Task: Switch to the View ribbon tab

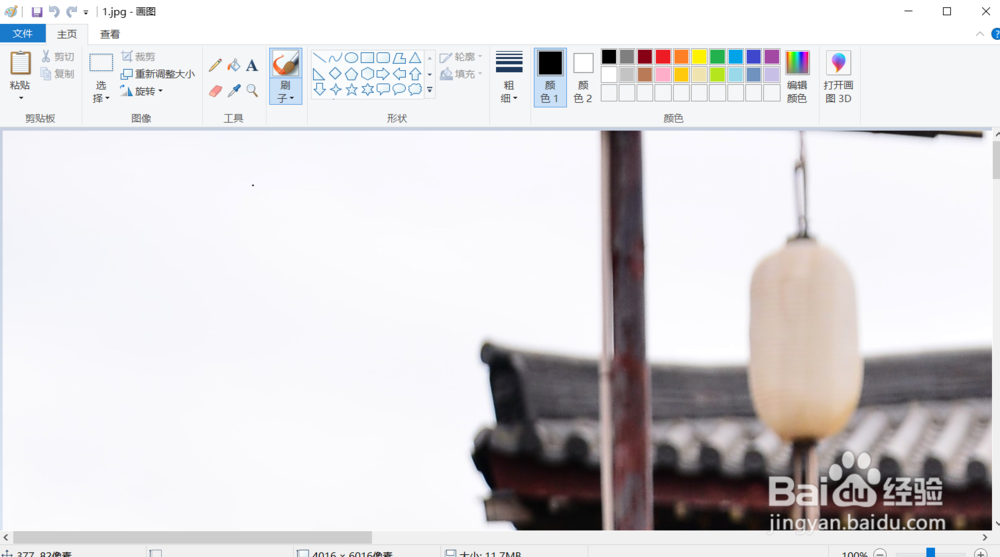Action: pos(110,34)
